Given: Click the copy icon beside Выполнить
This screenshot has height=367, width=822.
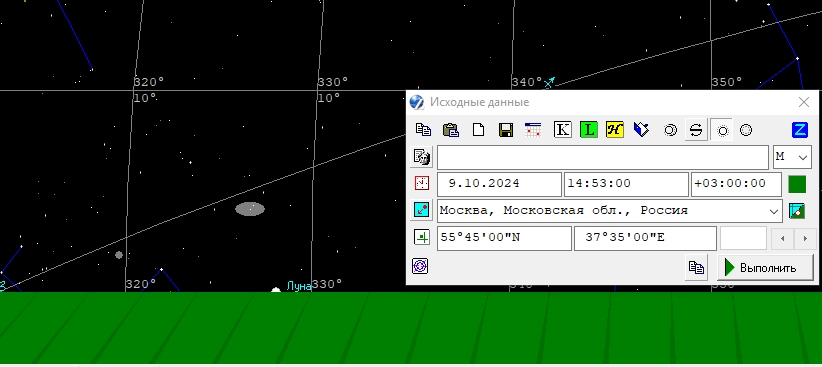Looking at the screenshot, I should (x=696, y=267).
